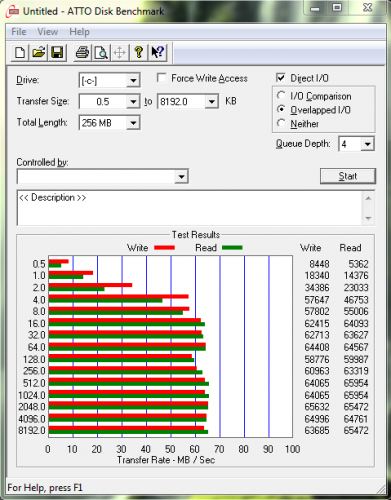This screenshot has height=500, width=391.
Task: Click the yellow question mark About icon
Action: [x=139, y=53]
